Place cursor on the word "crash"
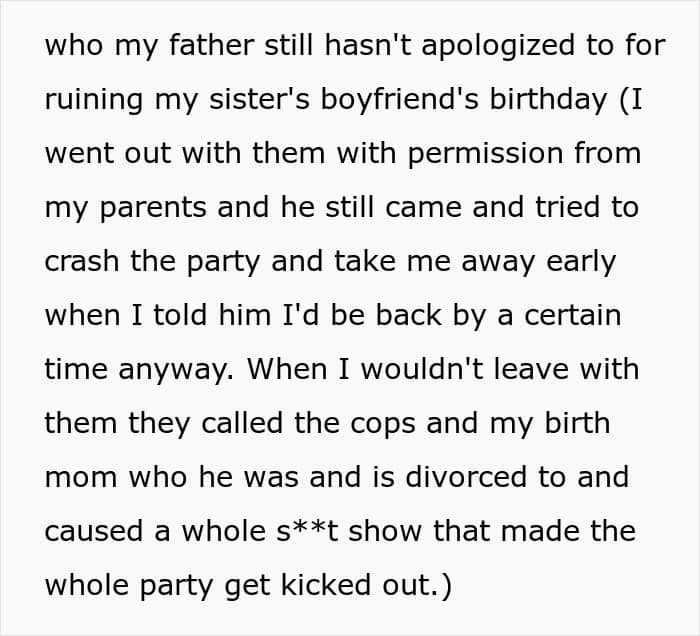 coord(82,261)
